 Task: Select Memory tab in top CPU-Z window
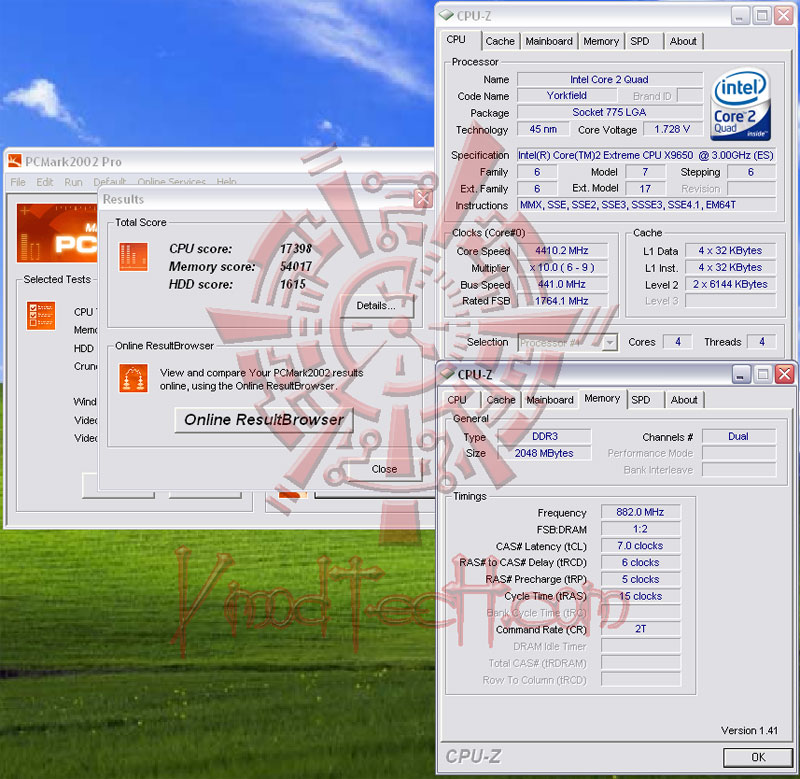coord(601,41)
